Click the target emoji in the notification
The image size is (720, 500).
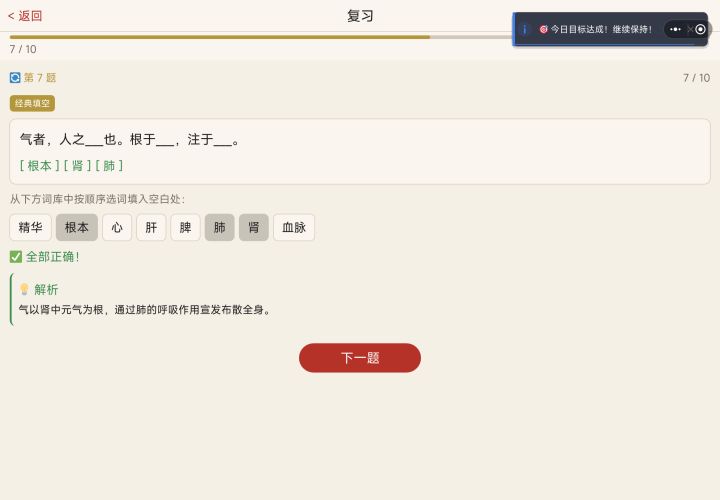(544, 29)
